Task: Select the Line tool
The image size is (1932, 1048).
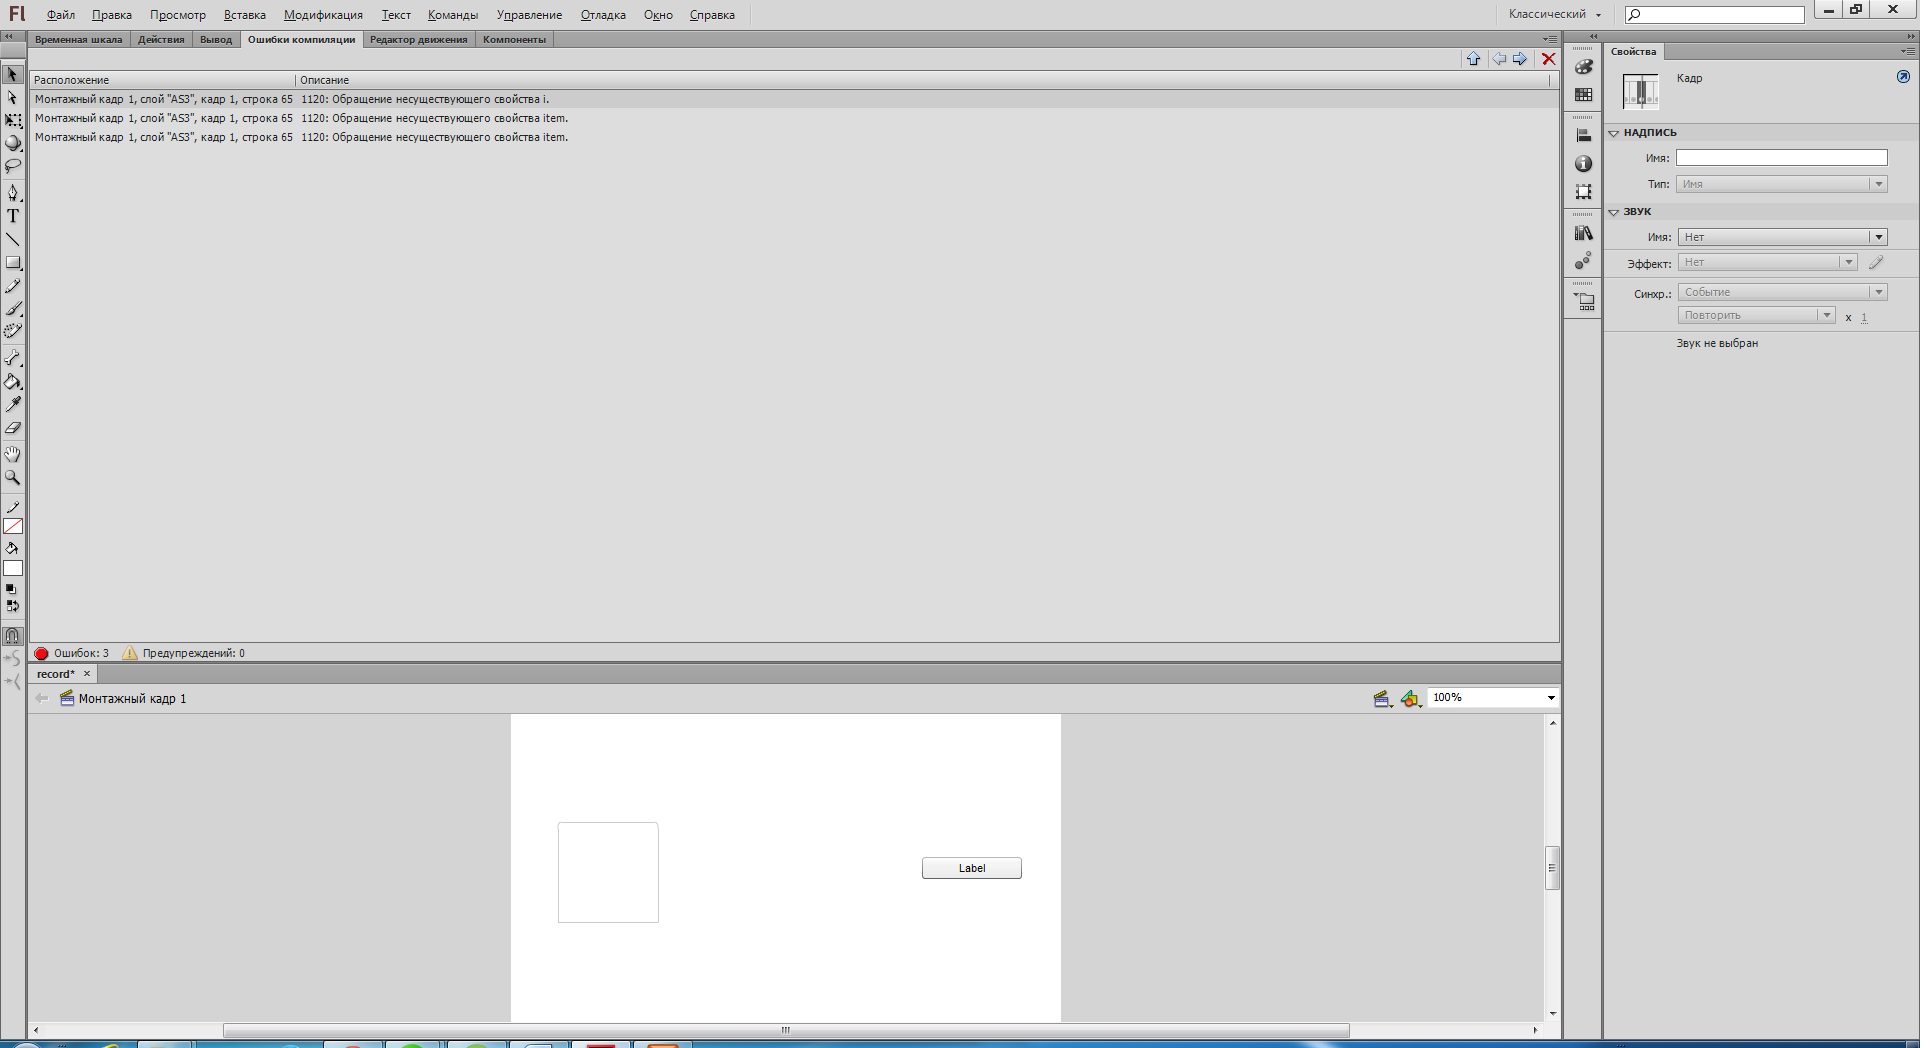Action: tap(13, 240)
